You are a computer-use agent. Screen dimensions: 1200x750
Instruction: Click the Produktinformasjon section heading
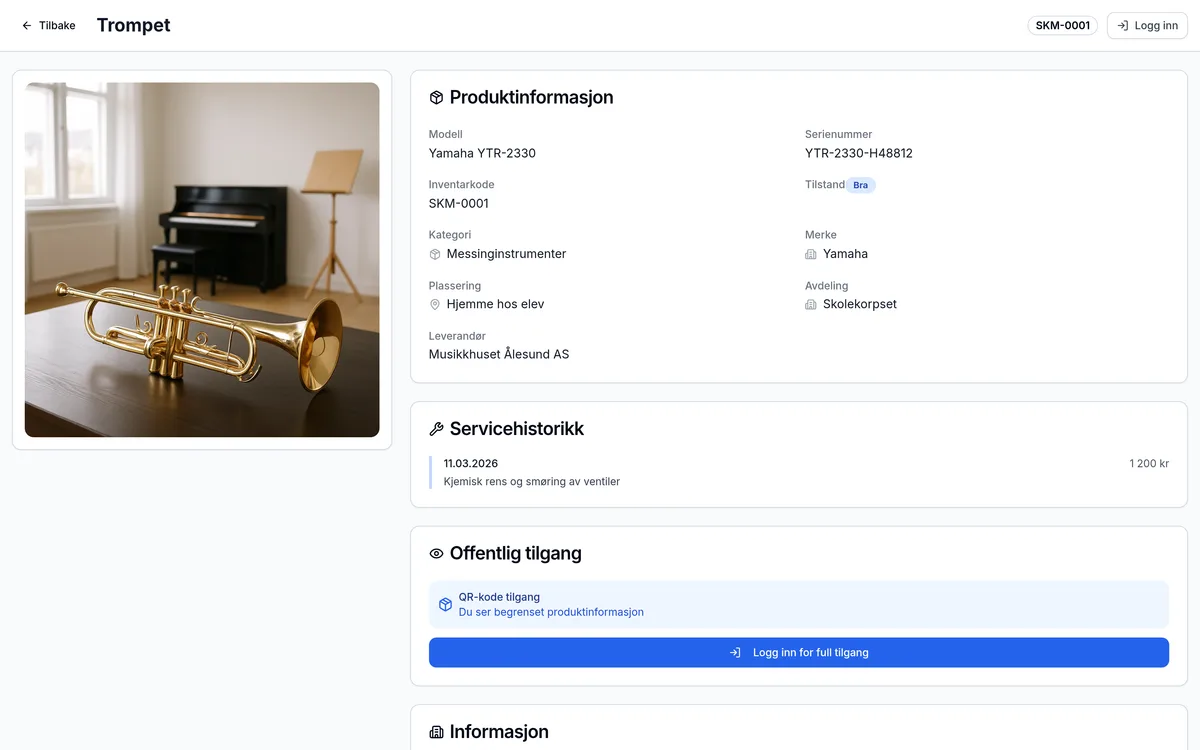532,98
